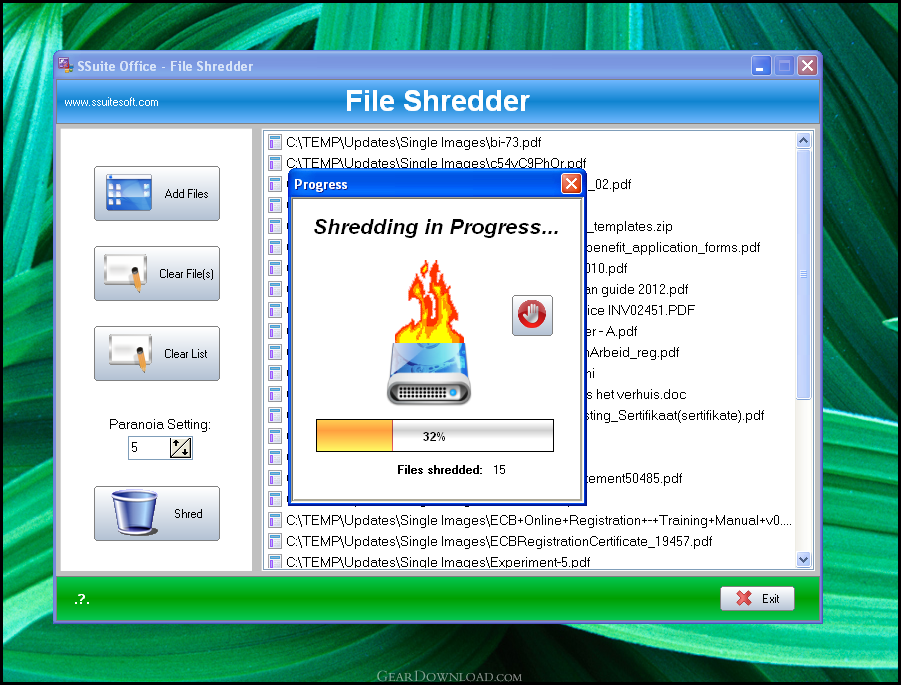Click the SSuite Office title bar icon
The width and height of the screenshot is (901, 685).
(66, 66)
